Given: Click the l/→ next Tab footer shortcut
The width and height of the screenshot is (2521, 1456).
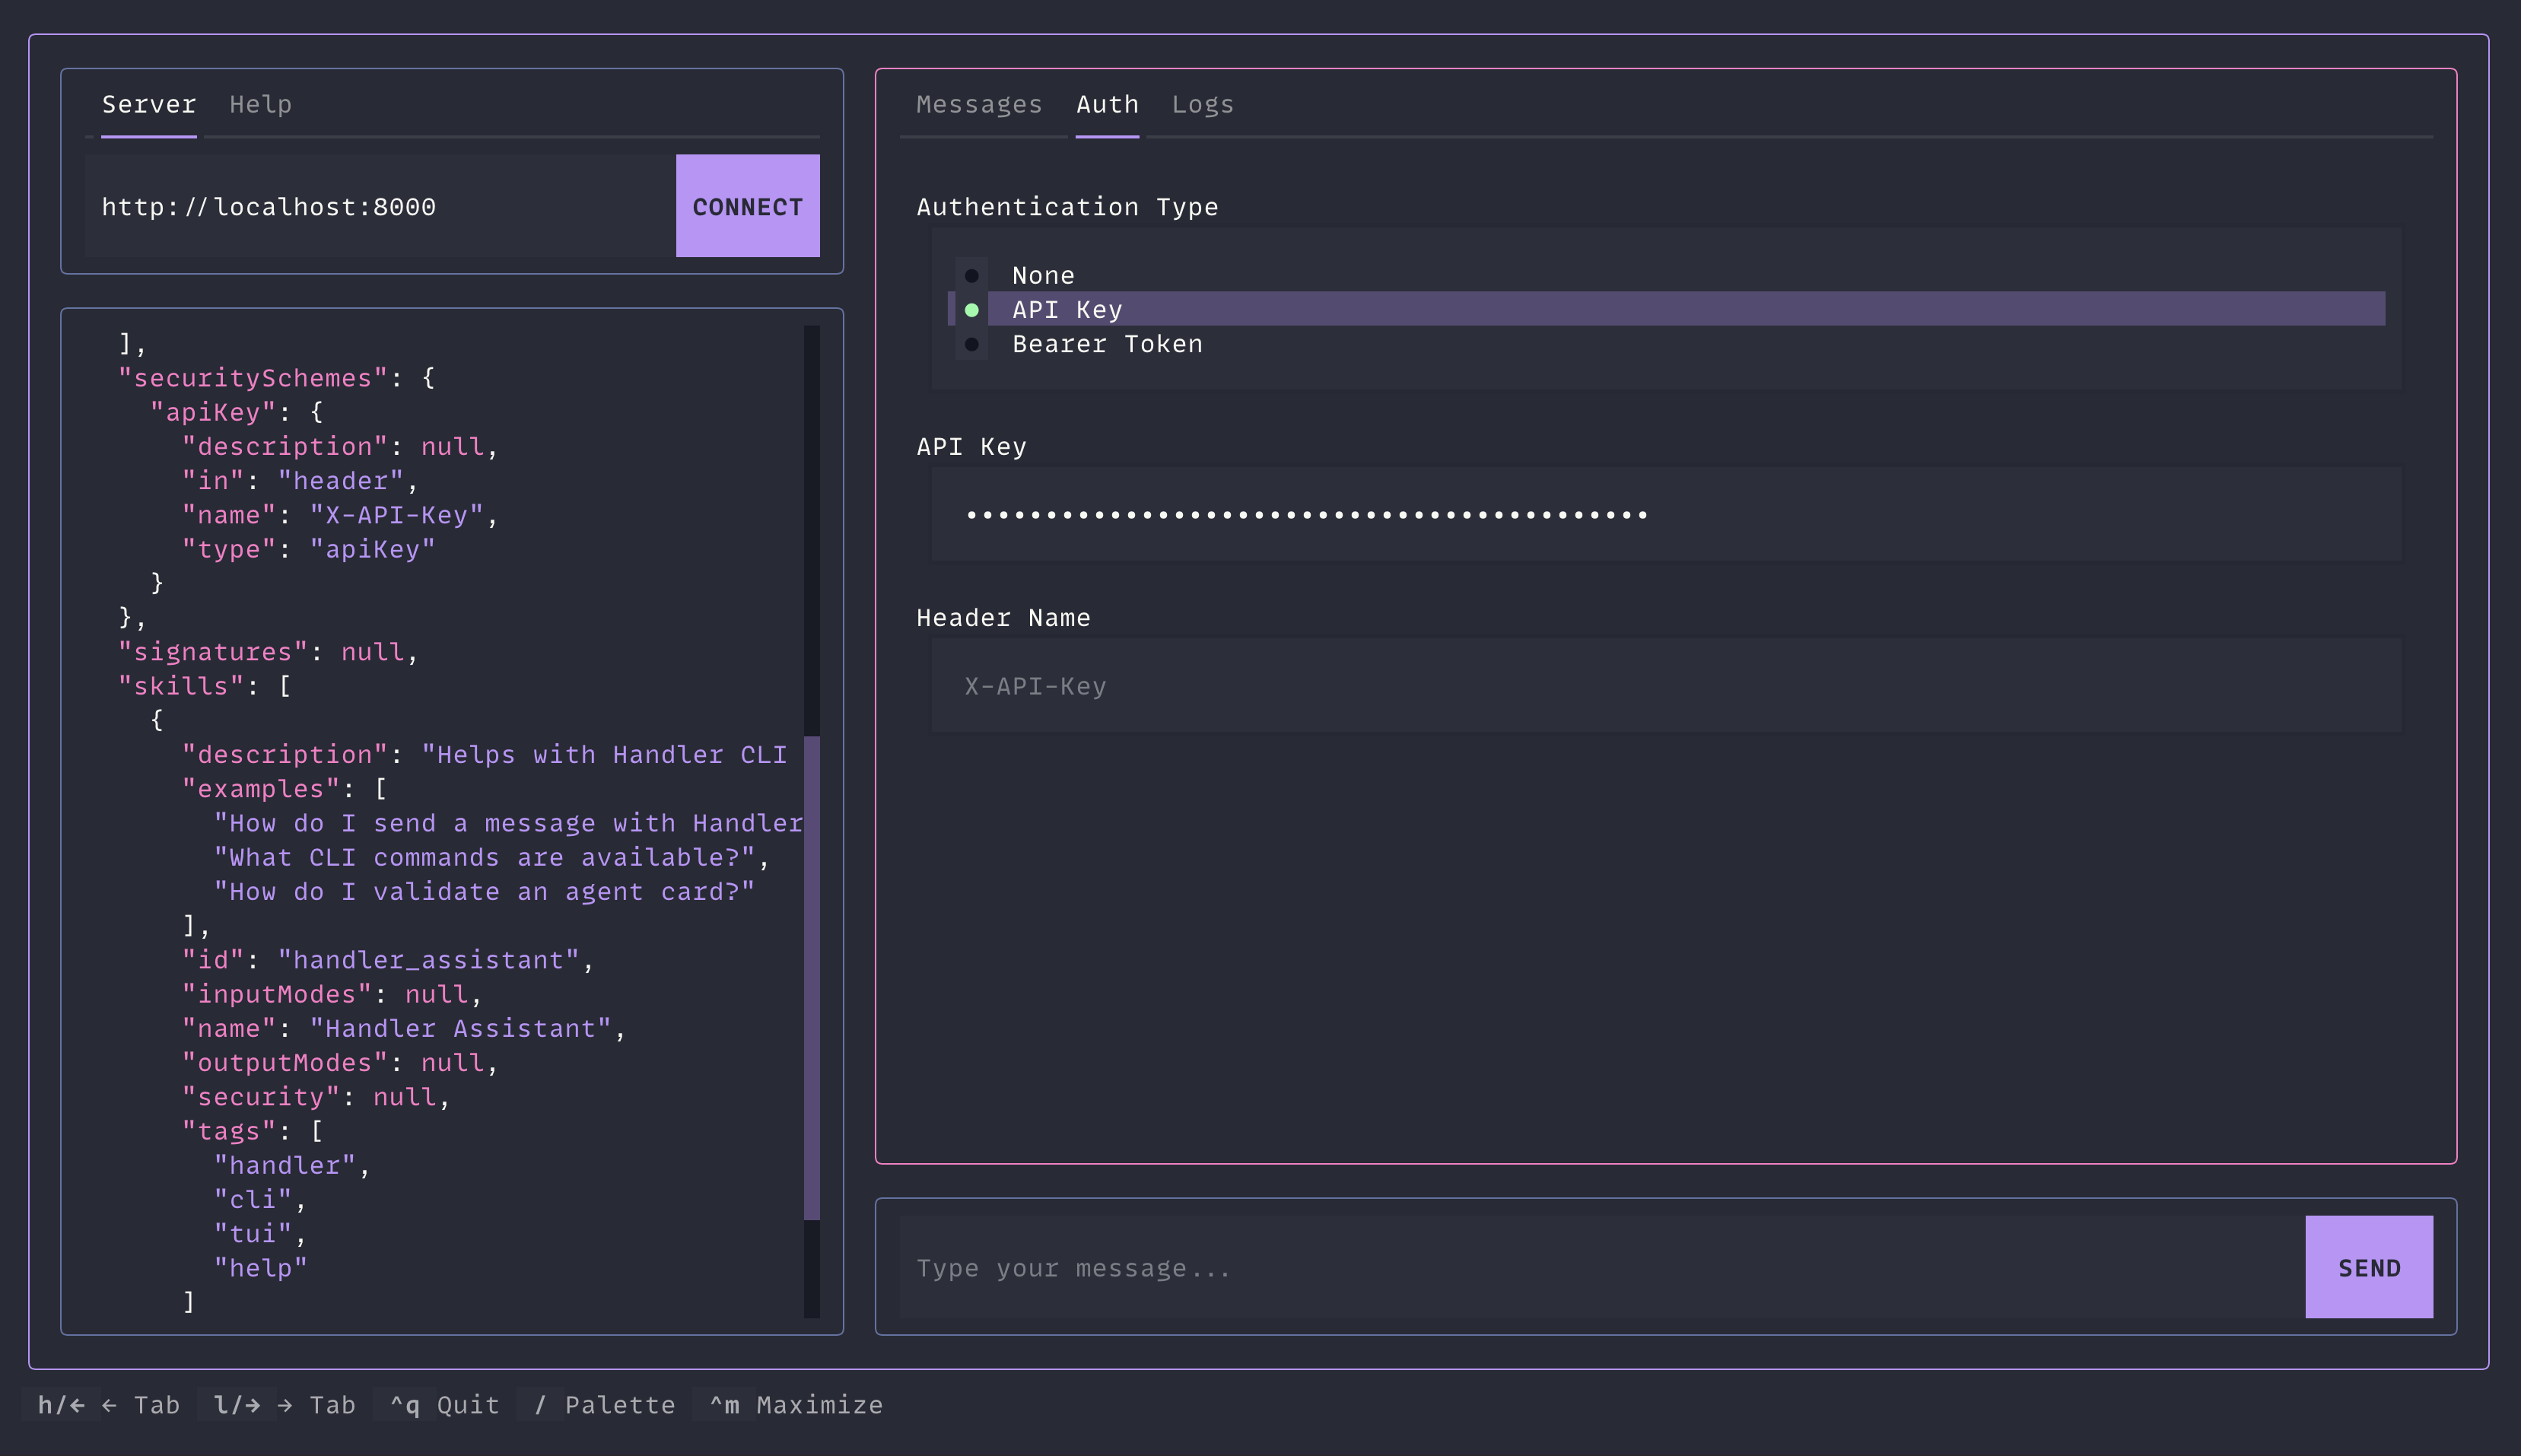Looking at the screenshot, I should coord(284,1405).
